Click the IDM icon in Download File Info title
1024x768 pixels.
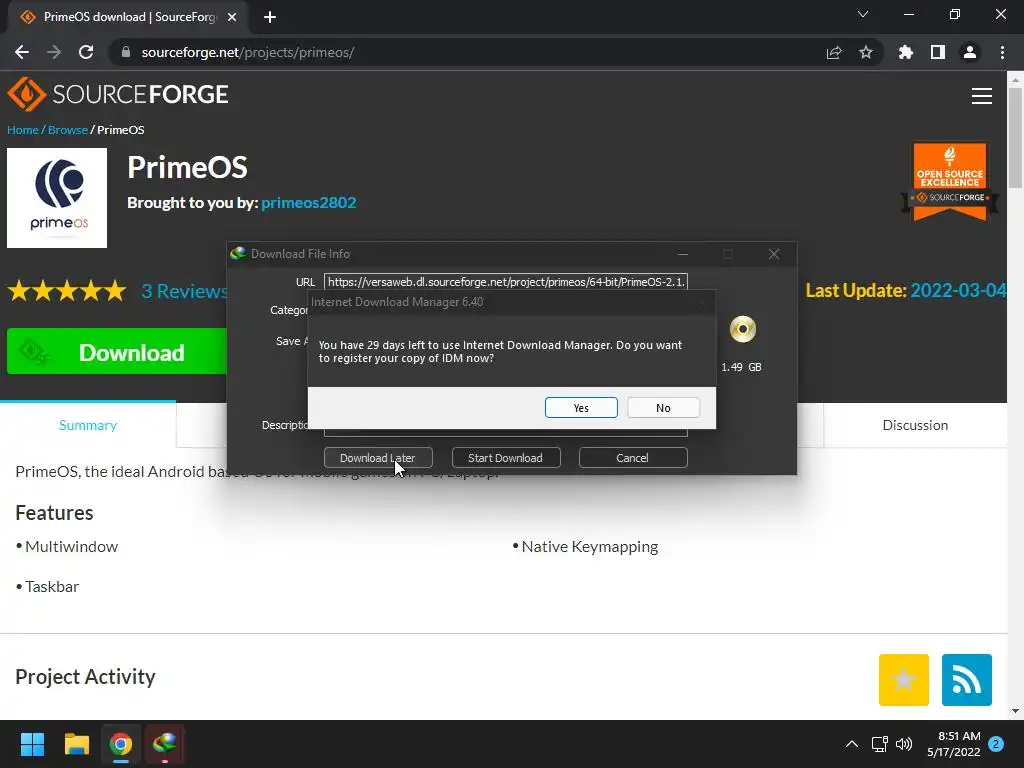coord(238,253)
